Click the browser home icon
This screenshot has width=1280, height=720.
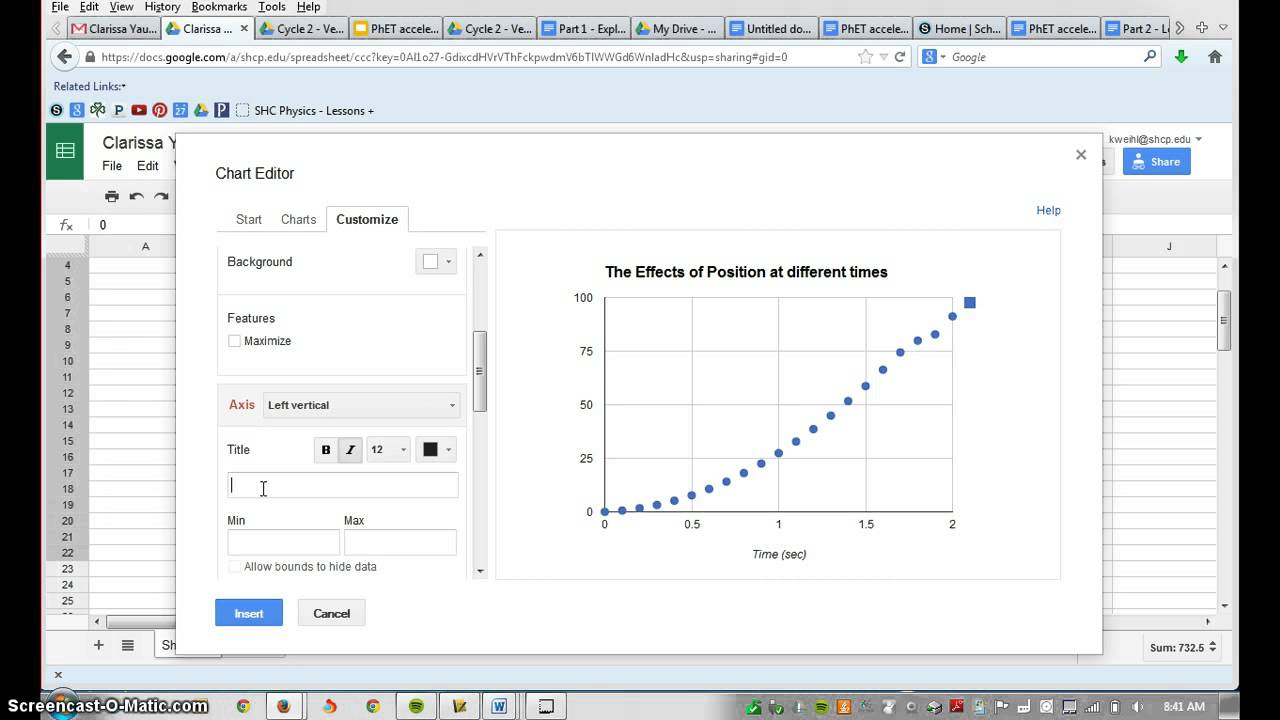pyautogui.click(x=1215, y=57)
